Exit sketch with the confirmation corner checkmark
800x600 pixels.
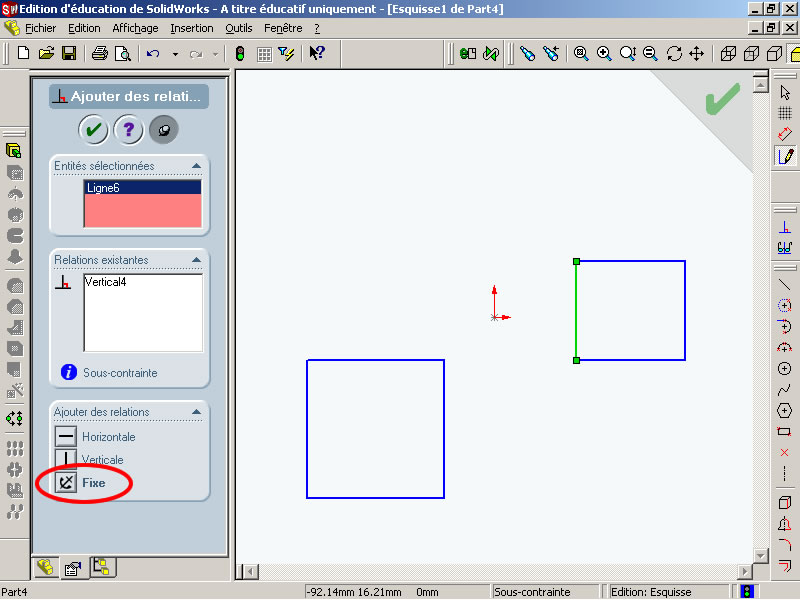[x=722, y=98]
